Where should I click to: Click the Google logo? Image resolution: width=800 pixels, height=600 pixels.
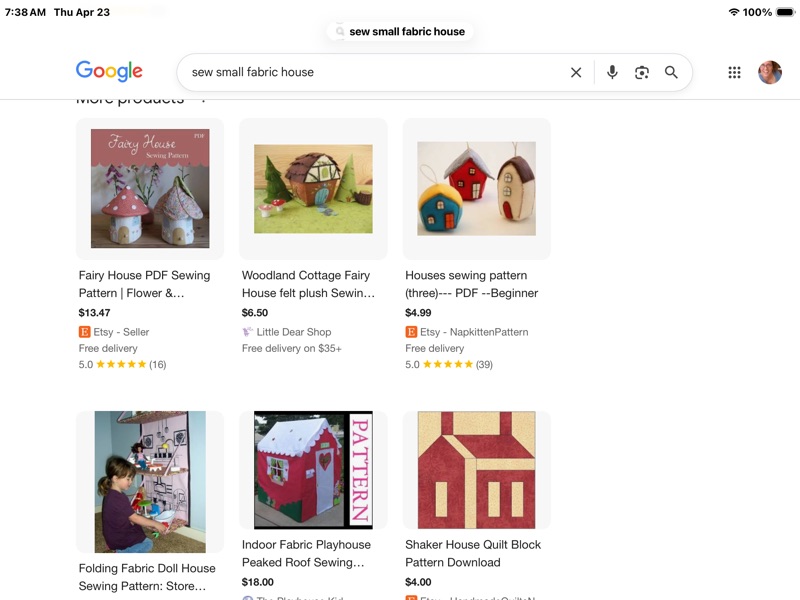[109, 71]
